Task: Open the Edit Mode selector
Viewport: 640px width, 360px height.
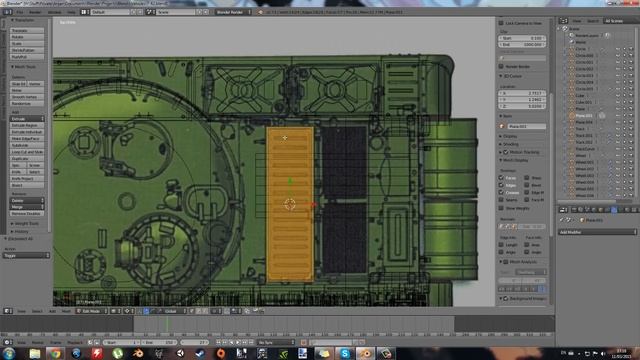Action: pos(91,311)
